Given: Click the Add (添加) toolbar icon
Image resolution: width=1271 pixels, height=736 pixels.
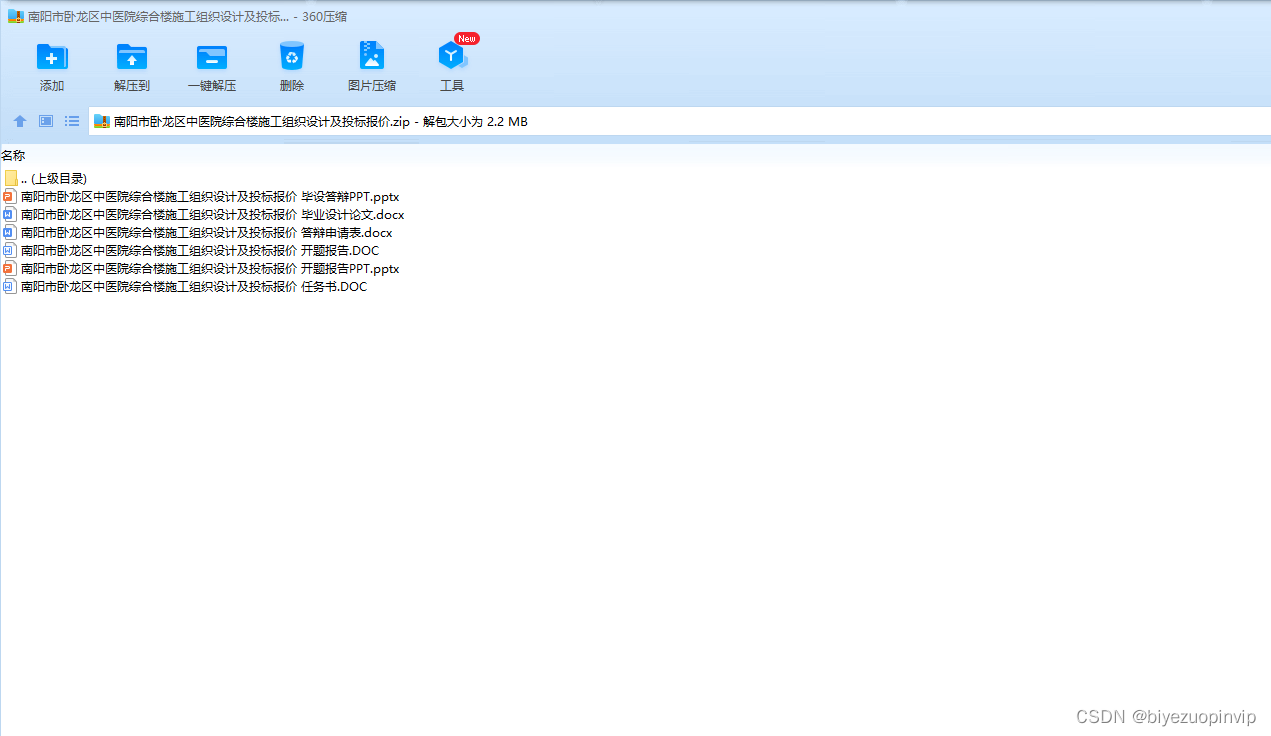Looking at the screenshot, I should point(52,58).
